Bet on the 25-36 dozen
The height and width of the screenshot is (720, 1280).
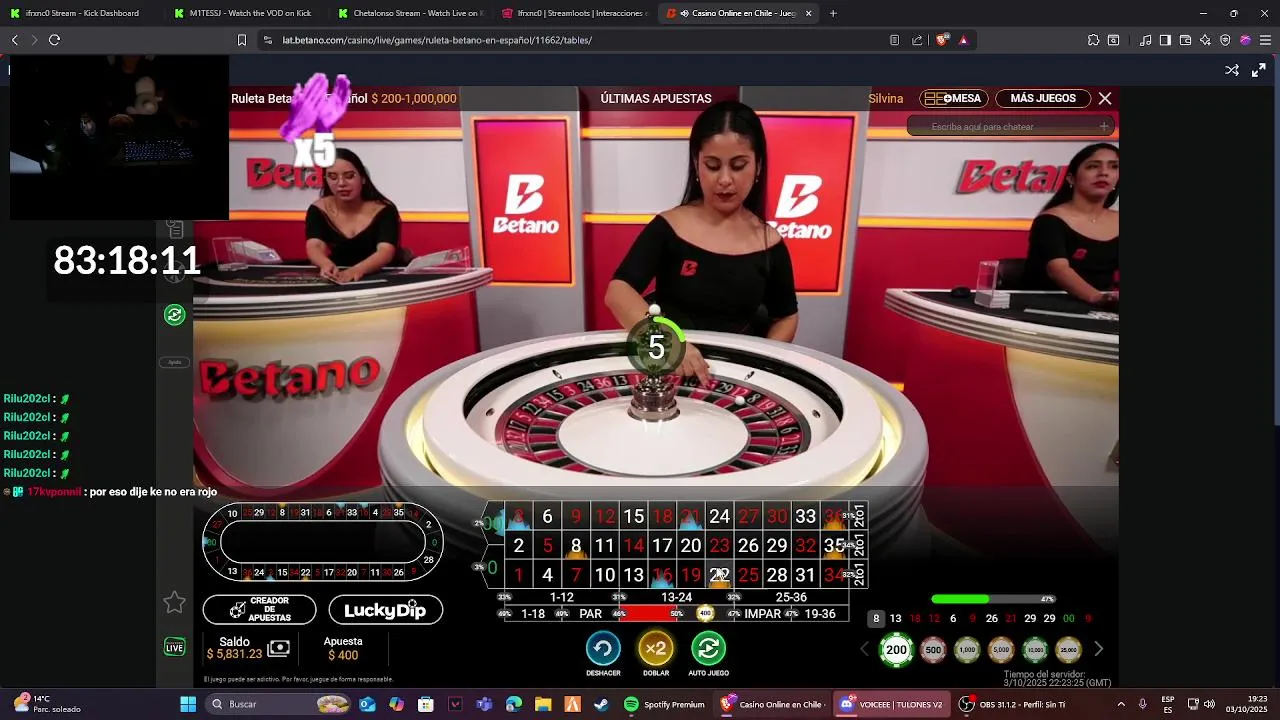(x=791, y=597)
